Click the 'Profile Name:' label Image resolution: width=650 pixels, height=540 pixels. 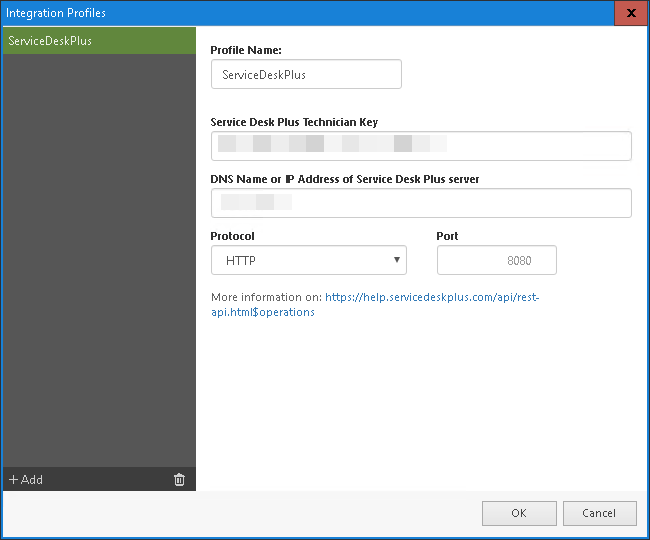246,50
